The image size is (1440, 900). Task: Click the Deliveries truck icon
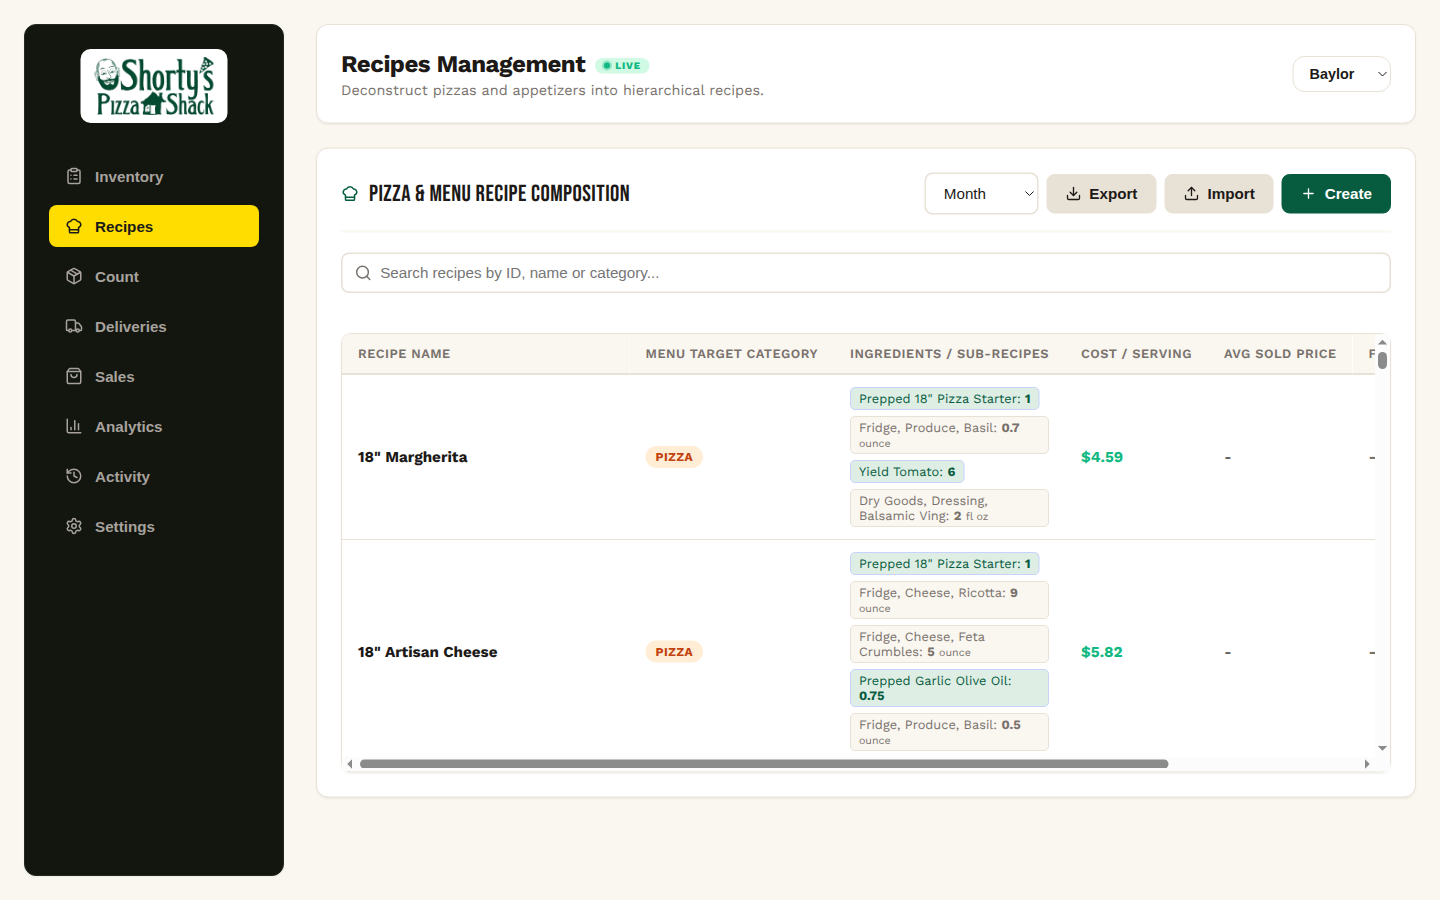click(x=74, y=326)
